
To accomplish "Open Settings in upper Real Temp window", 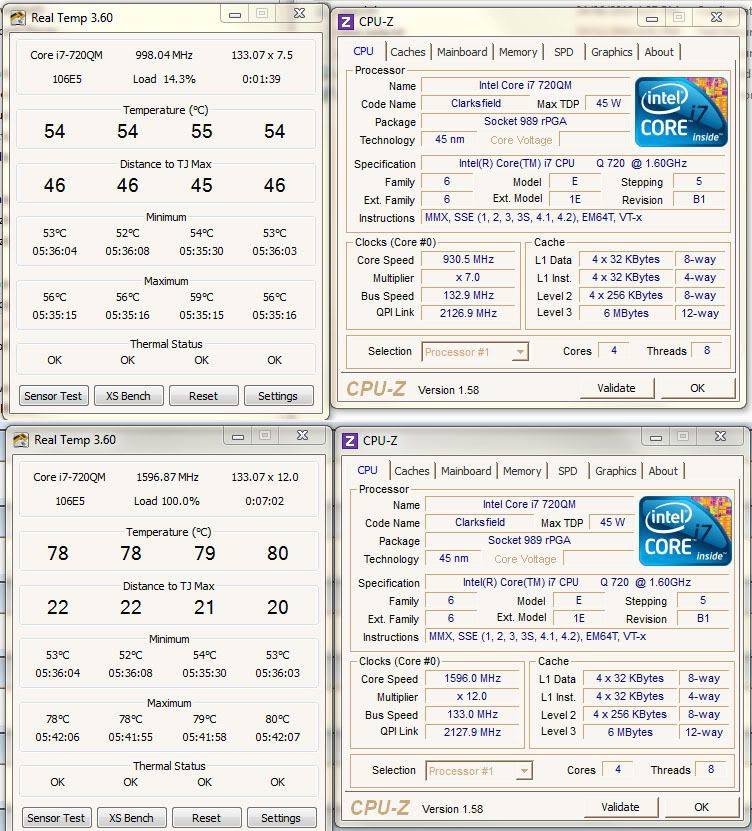I will [278, 396].
